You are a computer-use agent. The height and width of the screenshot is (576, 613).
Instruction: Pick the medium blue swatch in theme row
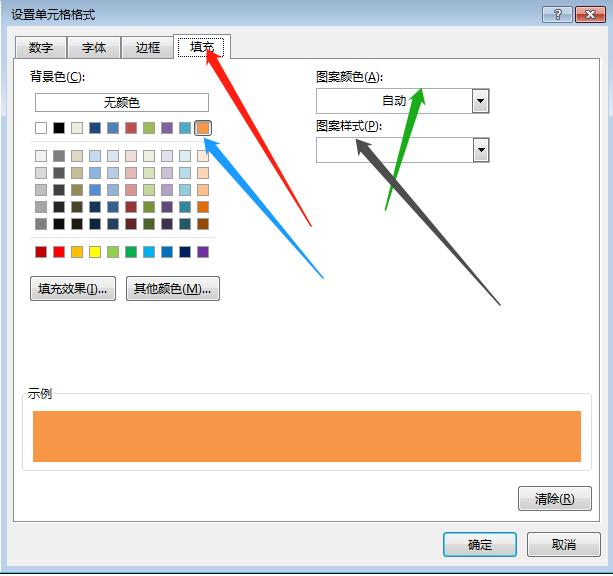[x=113, y=128]
